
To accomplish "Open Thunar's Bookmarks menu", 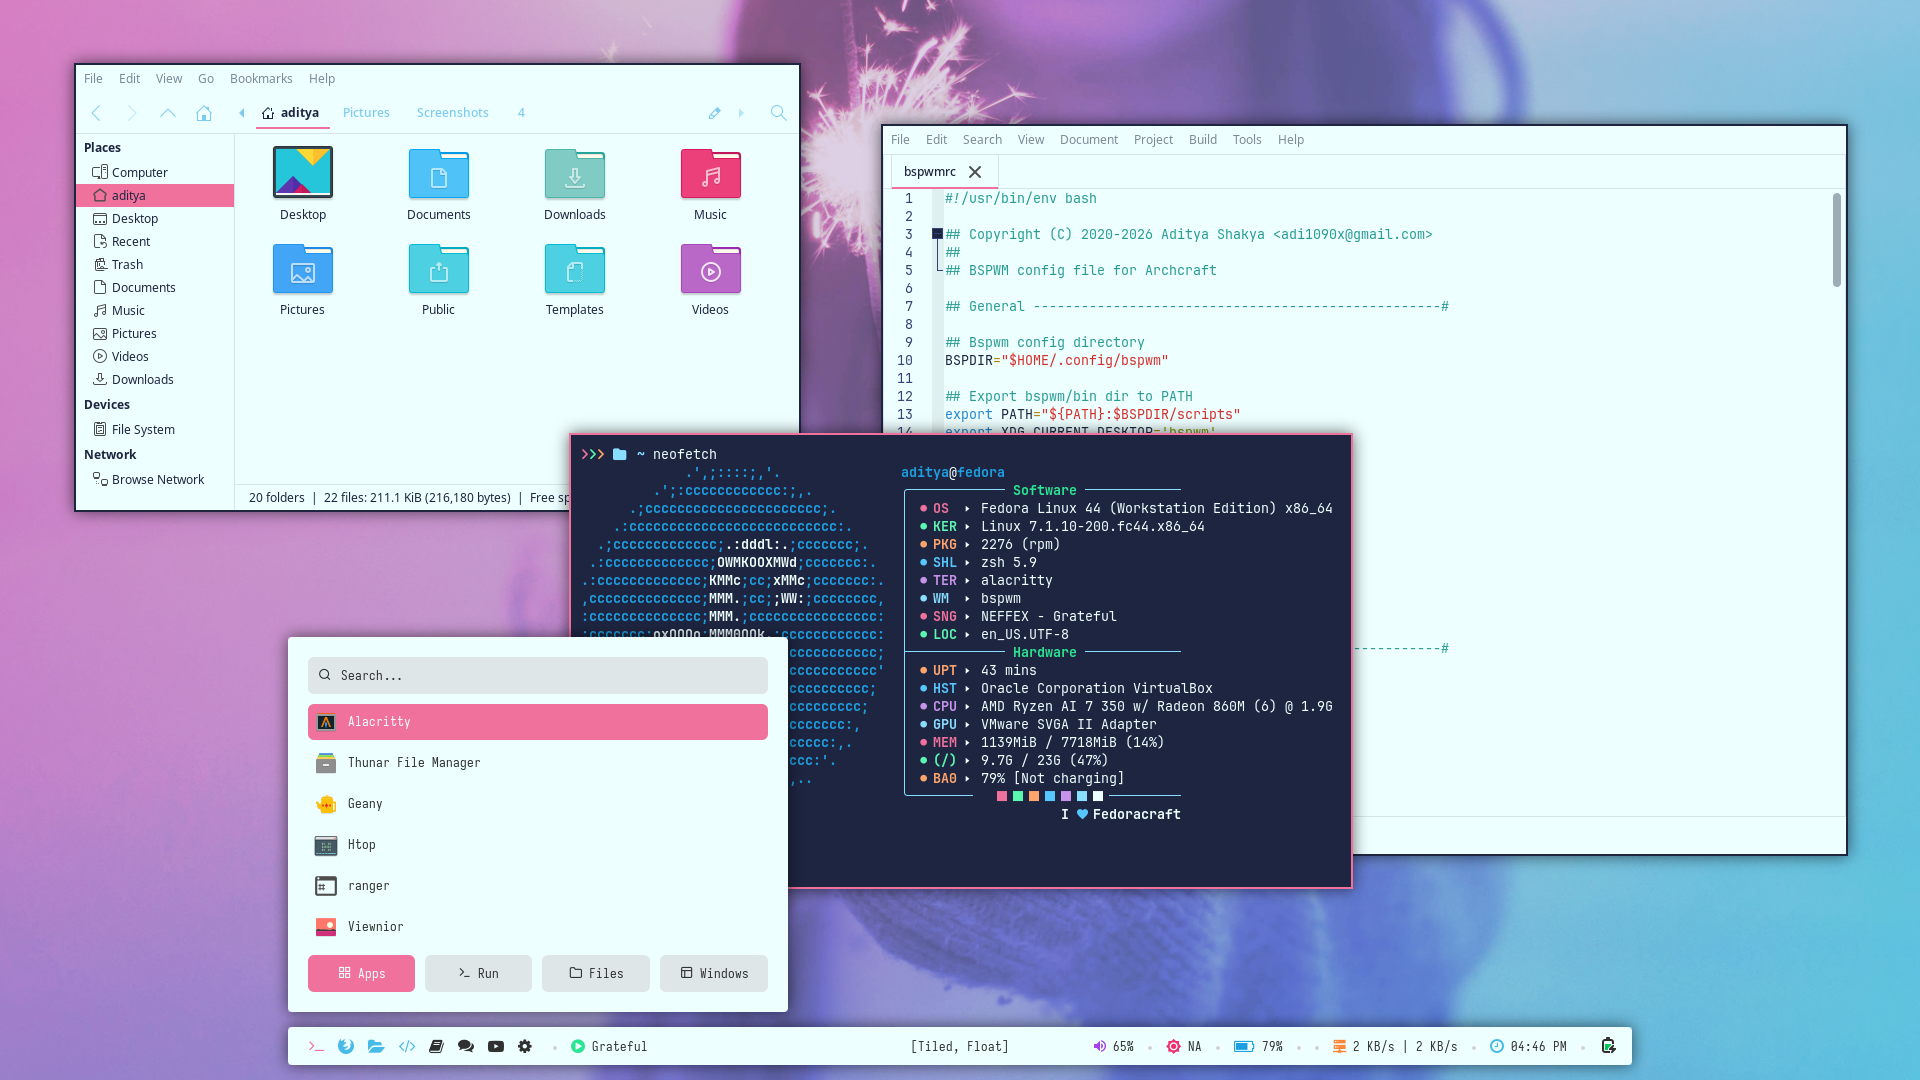I will (x=261, y=78).
